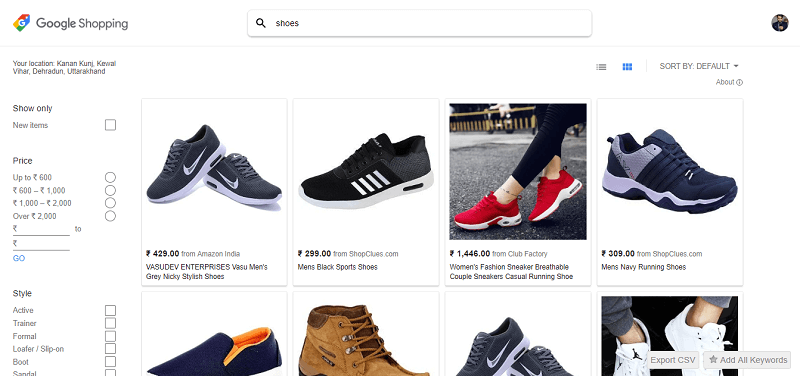Click the tan brown boot image
The height and width of the screenshot is (376, 800).
click(x=366, y=340)
